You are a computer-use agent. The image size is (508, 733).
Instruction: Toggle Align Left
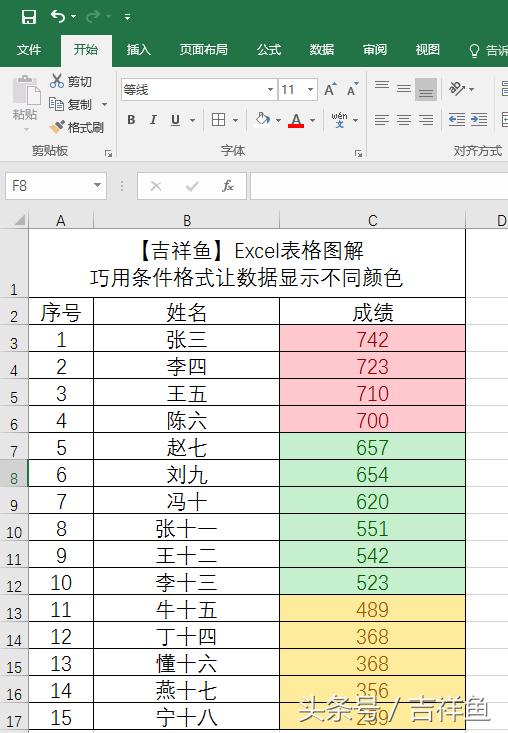coord(382,120)
